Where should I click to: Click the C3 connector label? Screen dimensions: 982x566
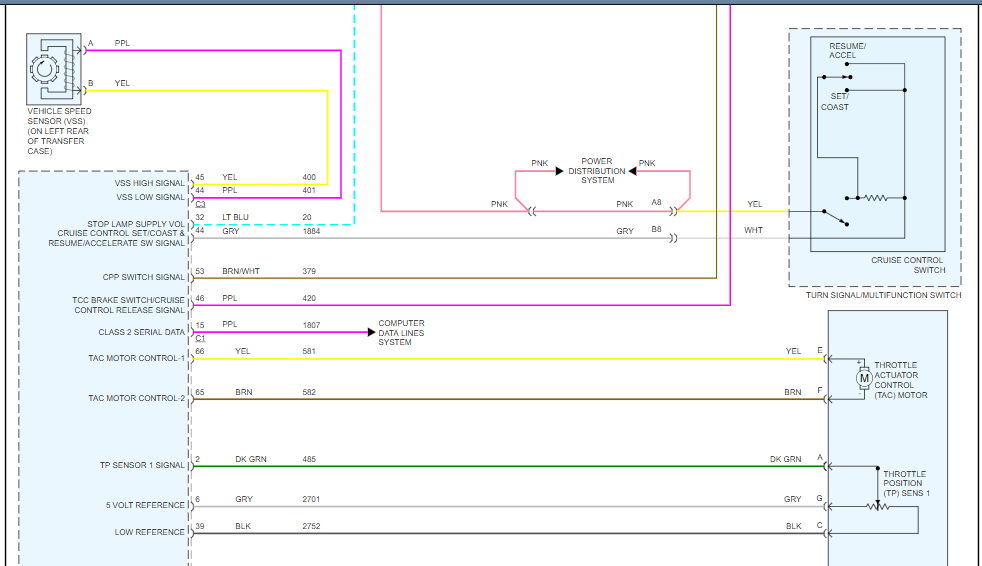coord(200,204)
